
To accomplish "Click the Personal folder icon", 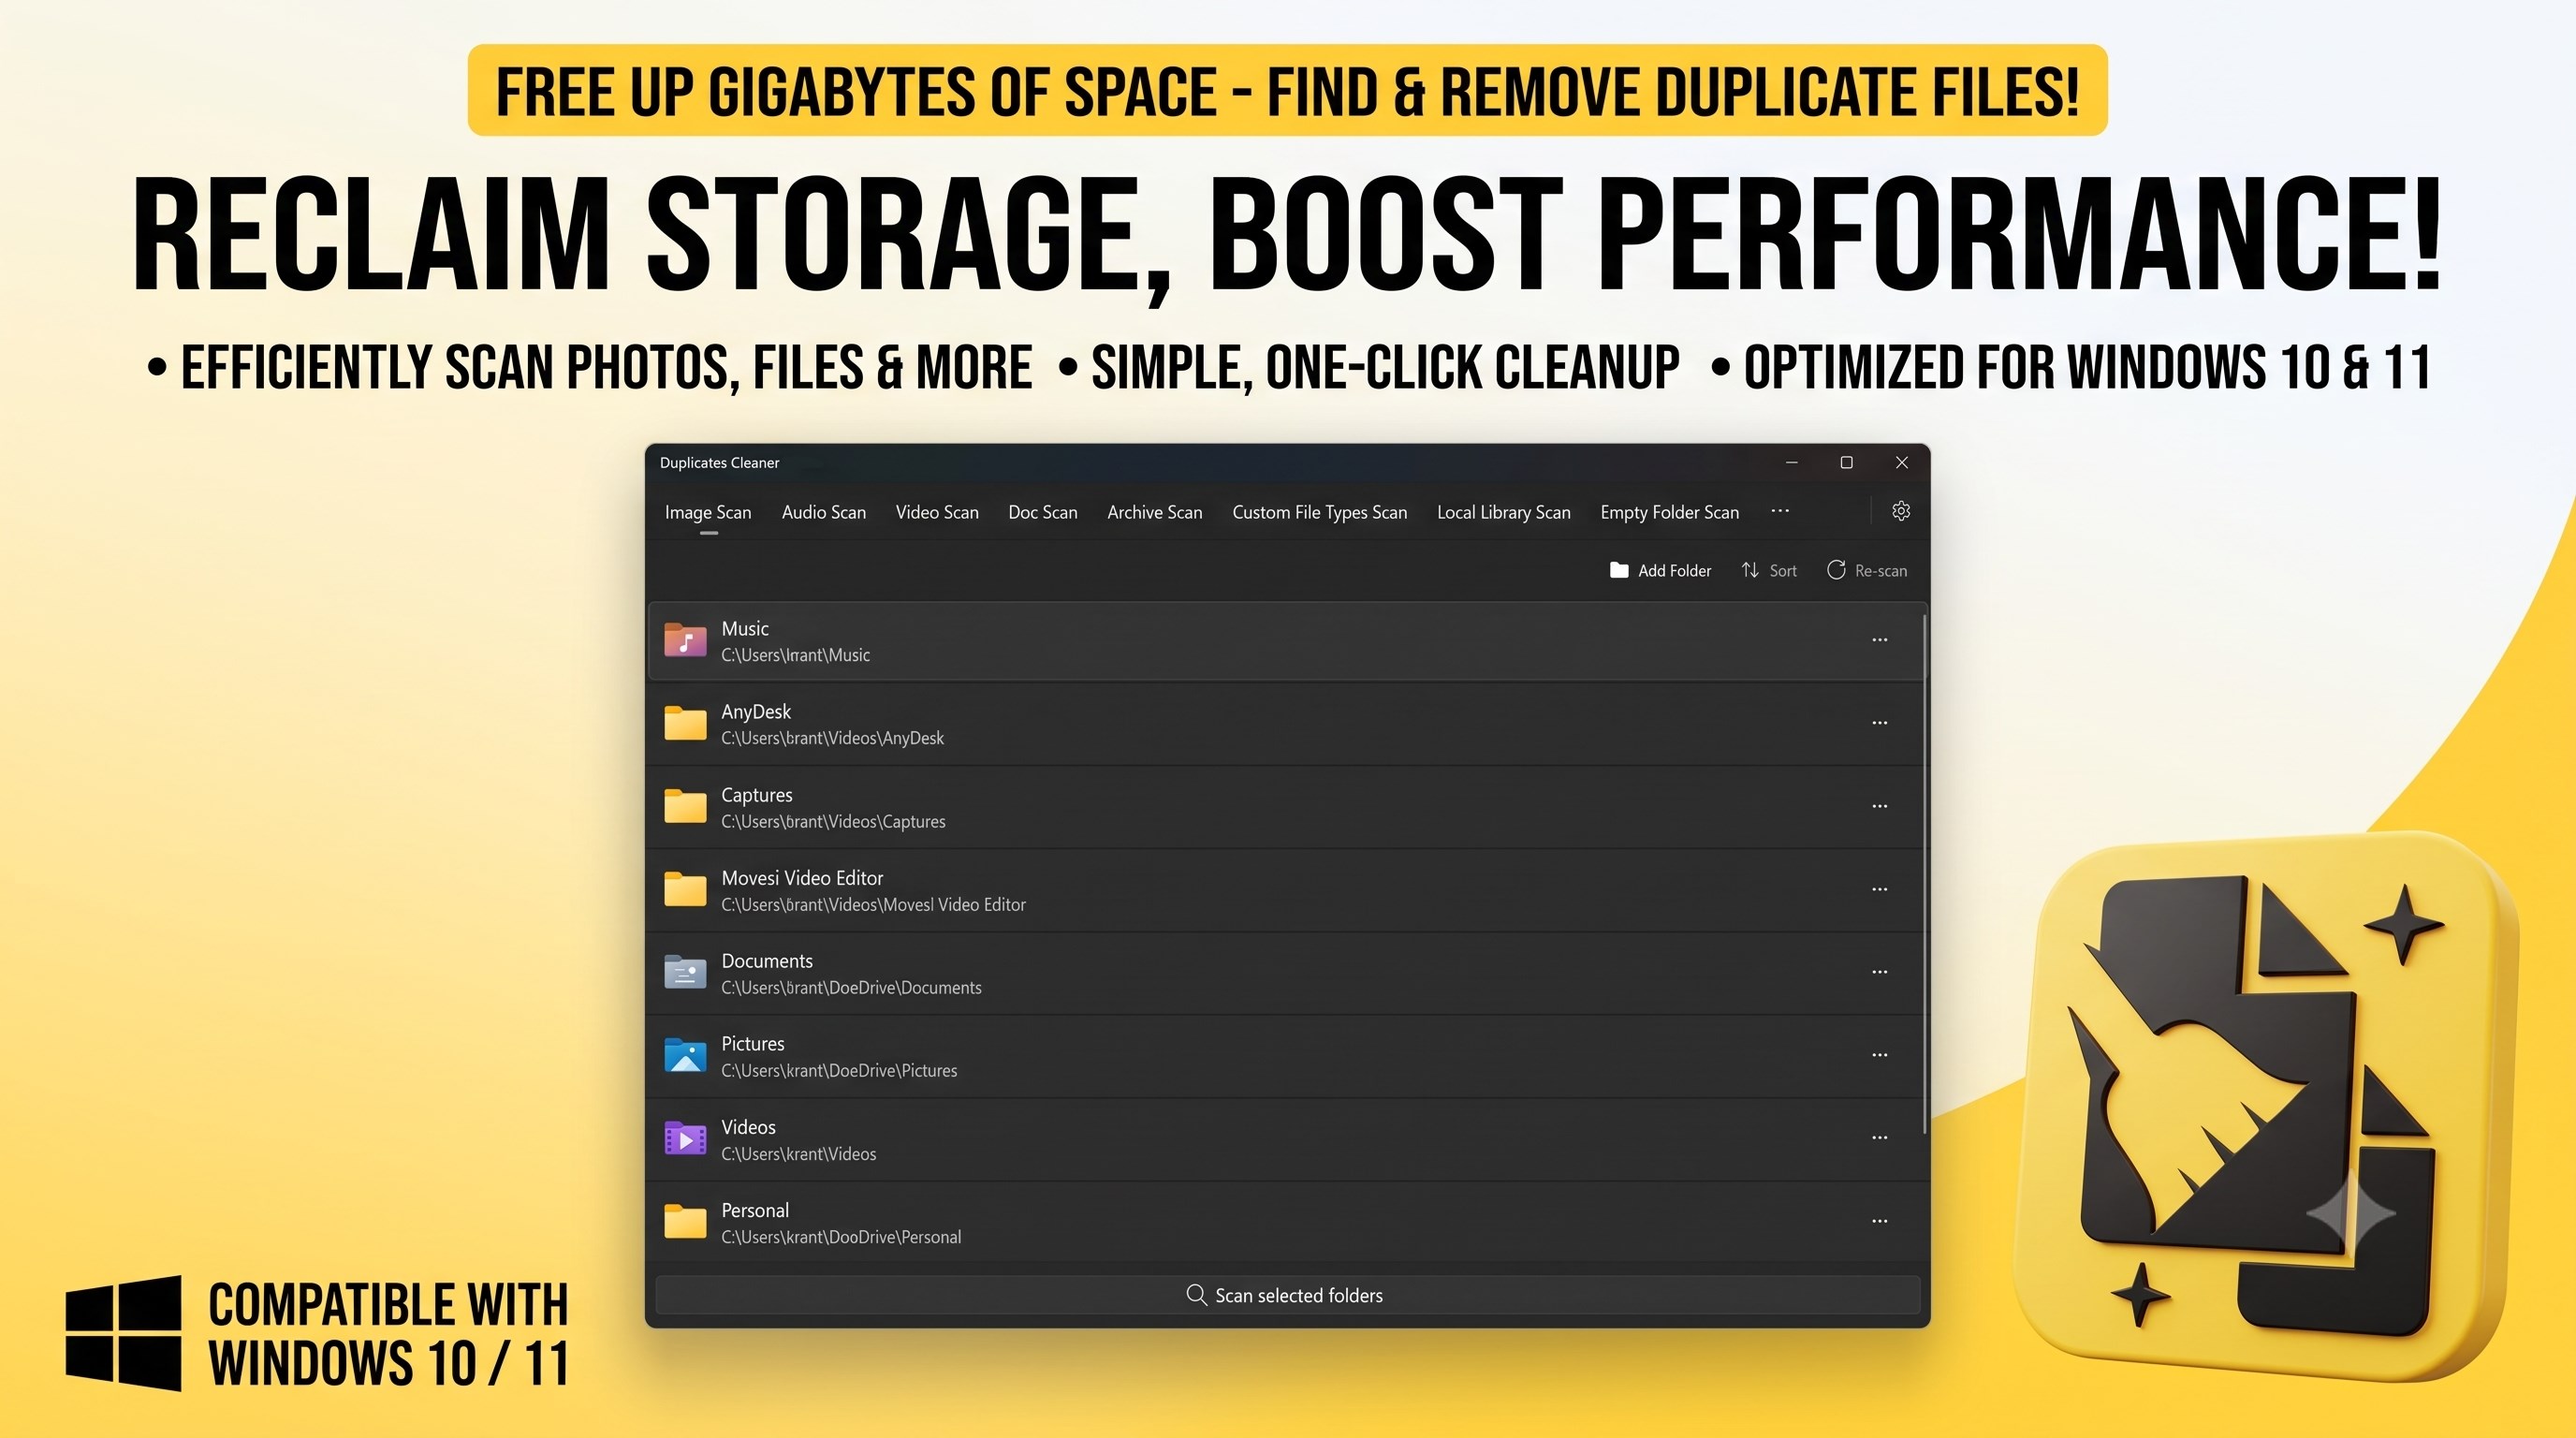I will (x=686, y=1221).
